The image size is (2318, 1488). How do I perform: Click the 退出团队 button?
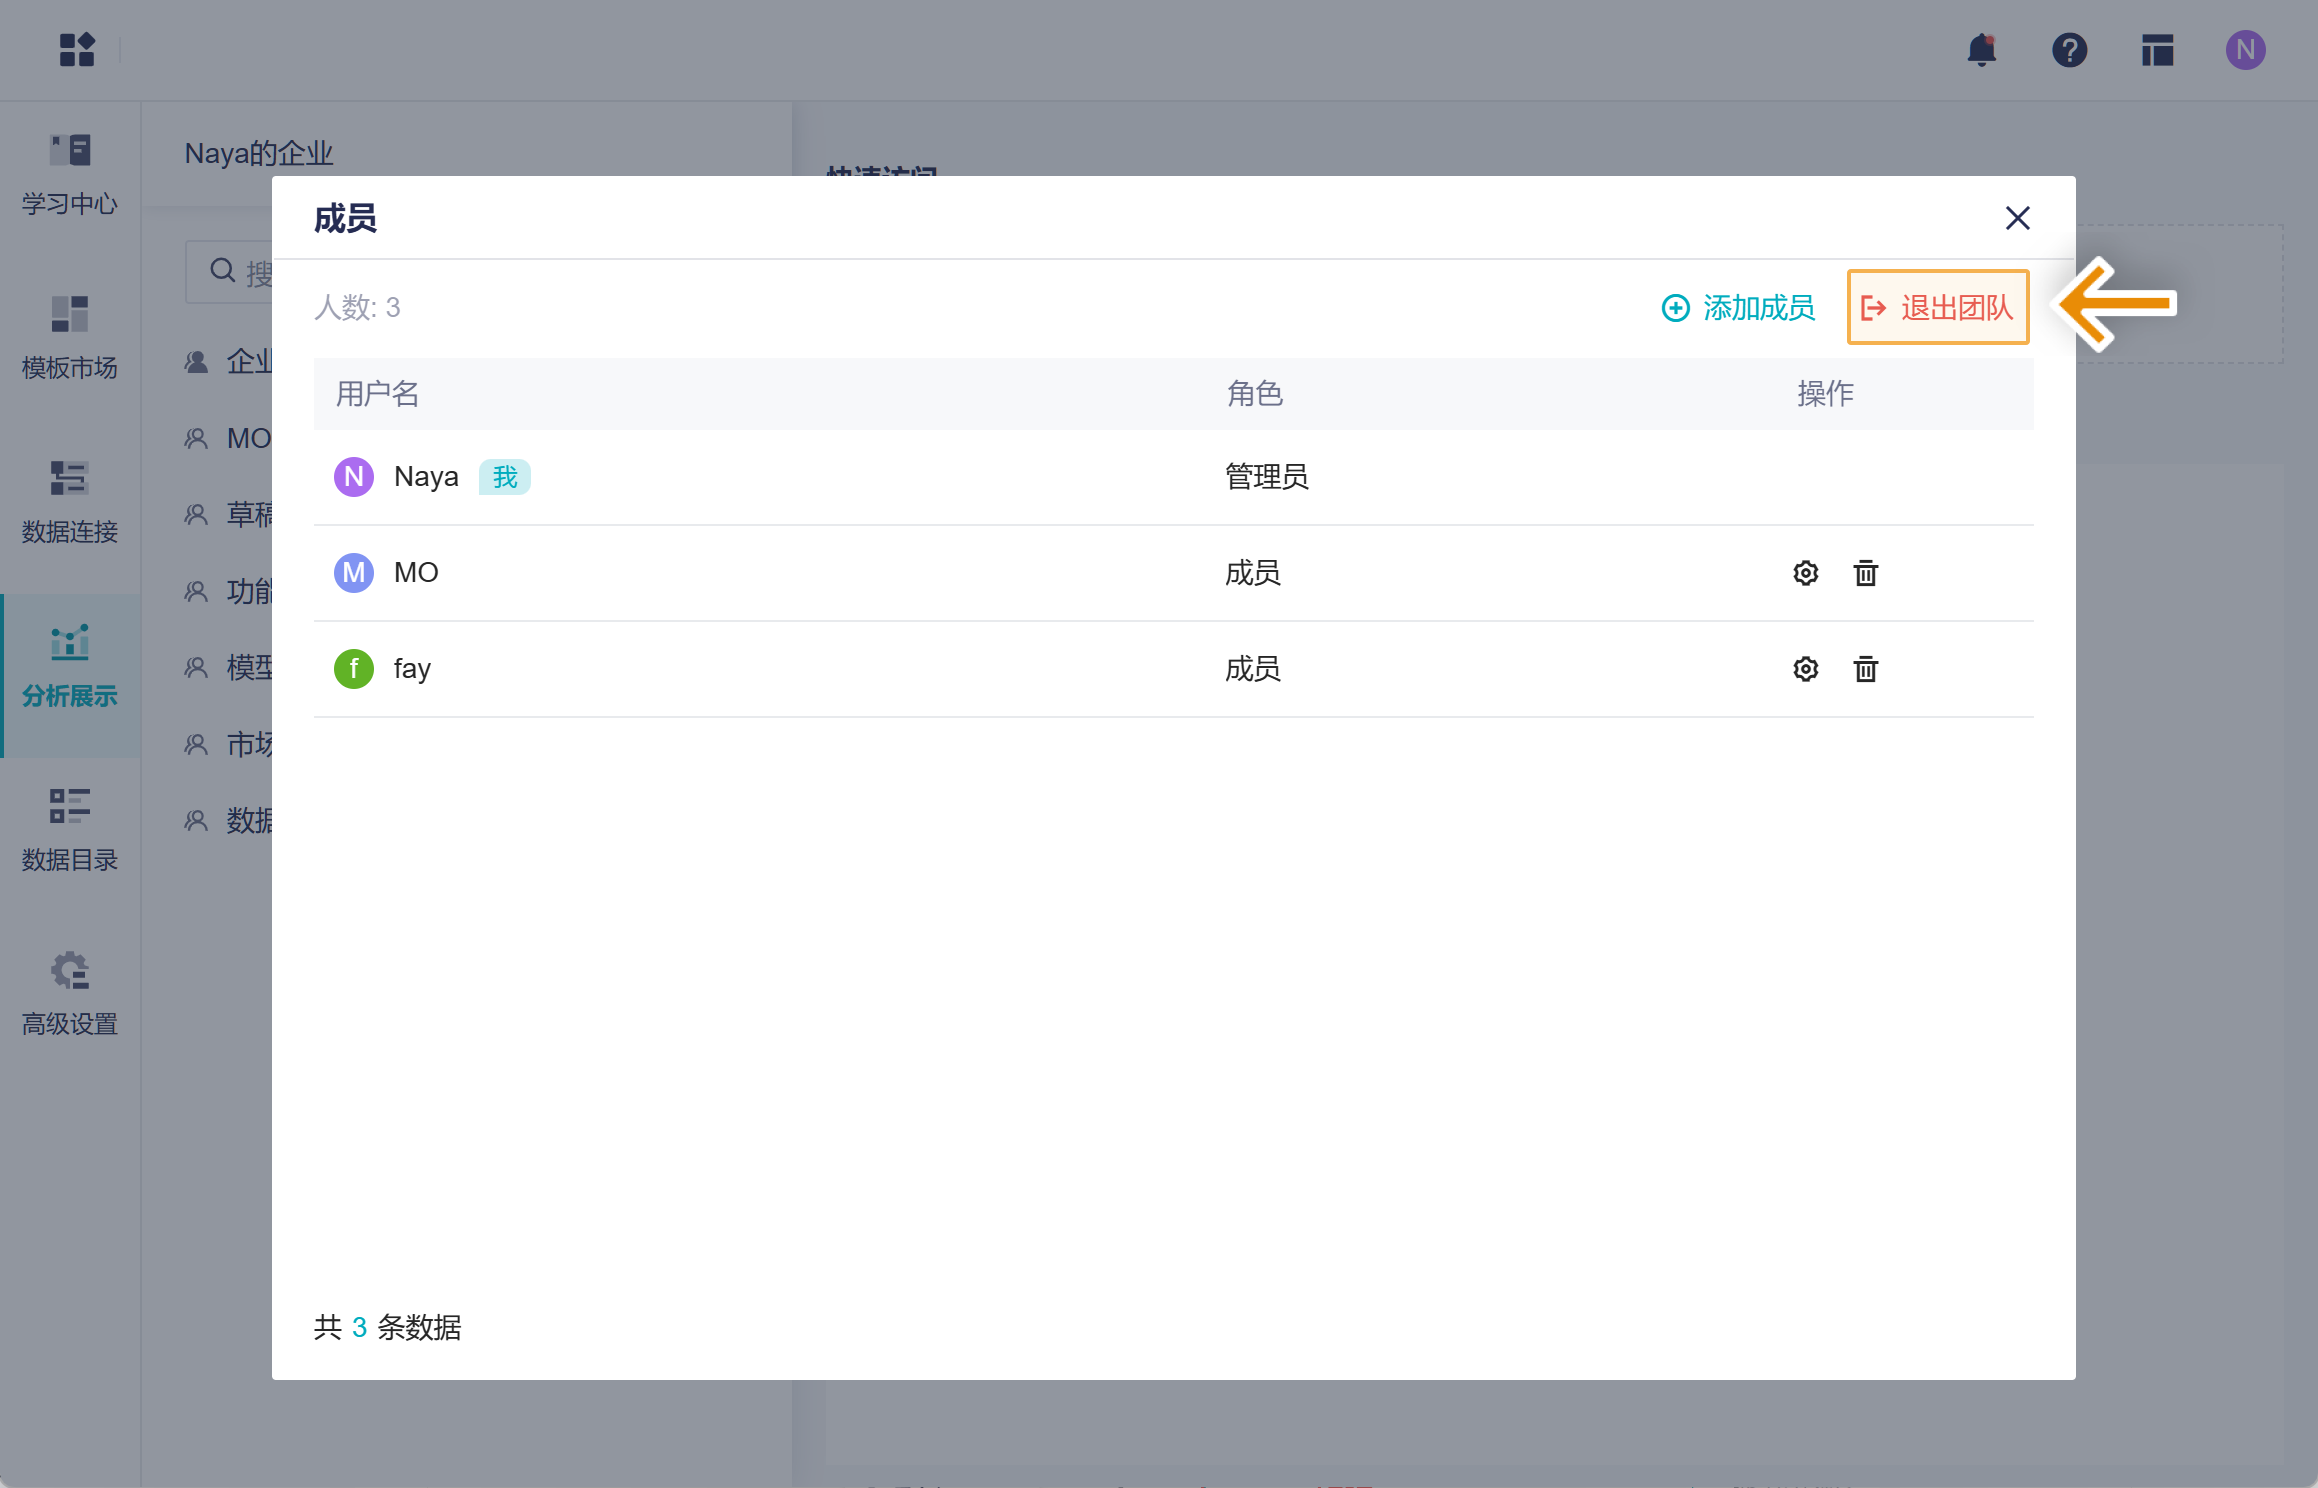tap(1937, 308)
